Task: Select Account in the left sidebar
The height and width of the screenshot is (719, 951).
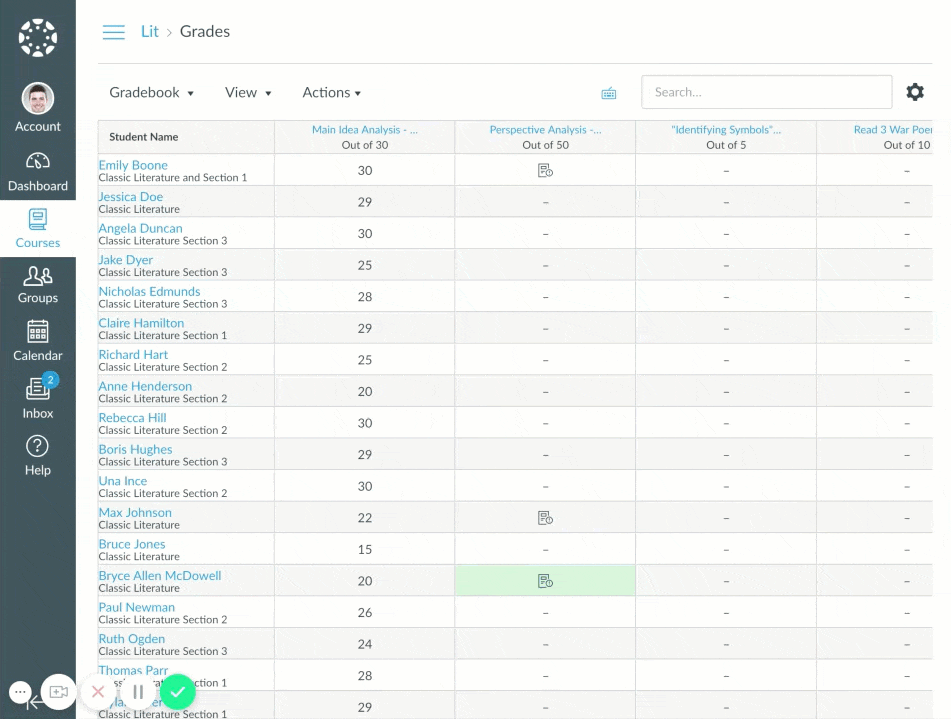Action: coord(37,105)
